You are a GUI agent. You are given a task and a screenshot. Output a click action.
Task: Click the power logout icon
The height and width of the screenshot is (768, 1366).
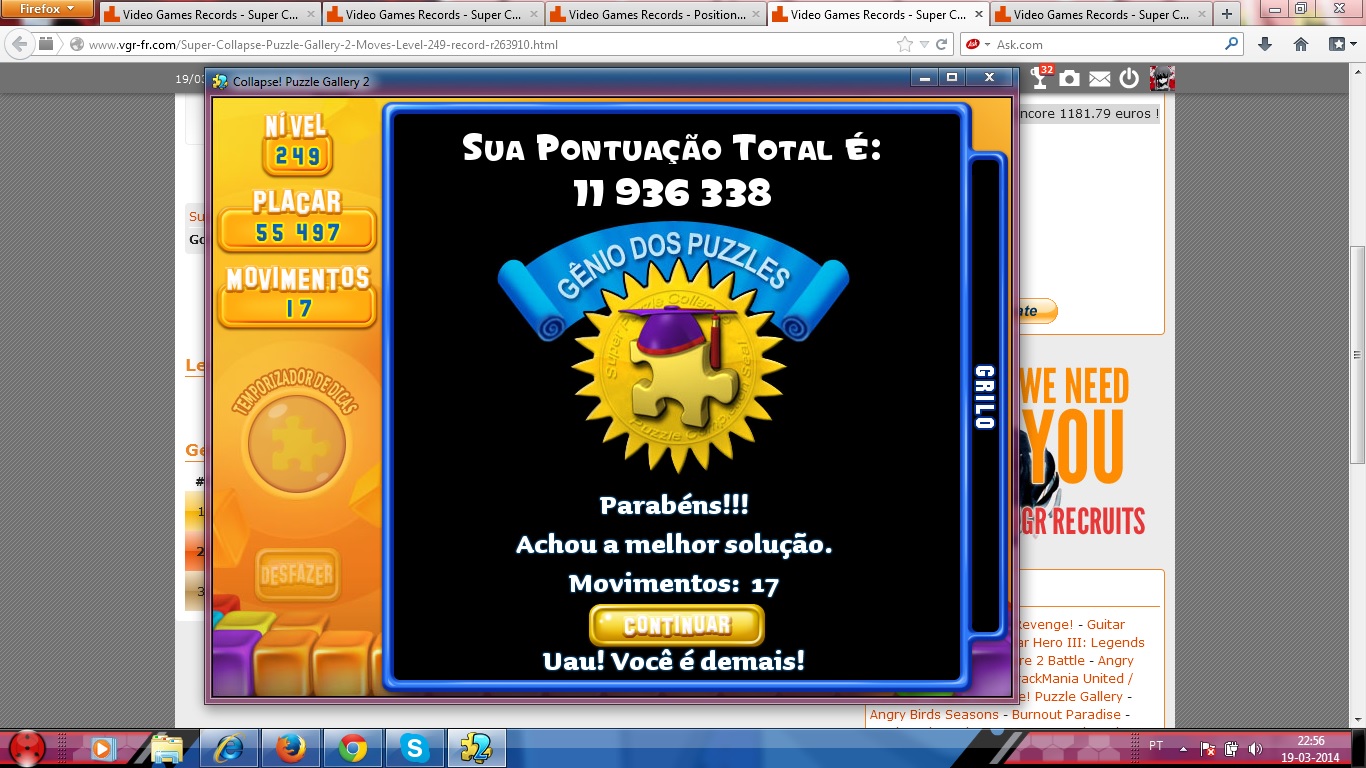(1129, 79)
